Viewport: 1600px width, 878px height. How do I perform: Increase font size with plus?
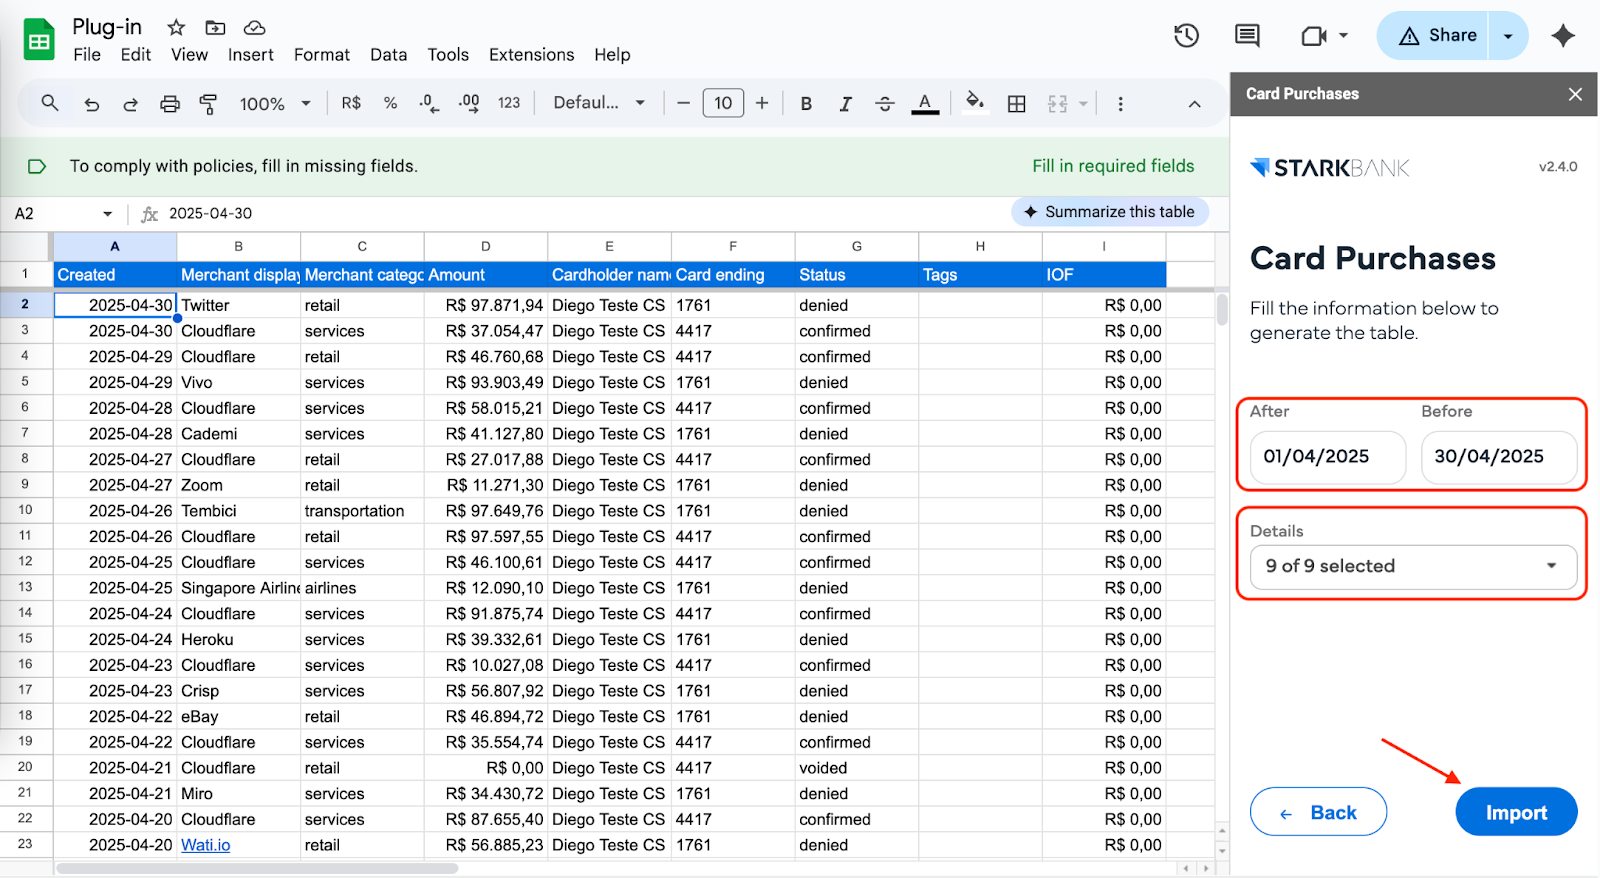[x=762, y=103]
